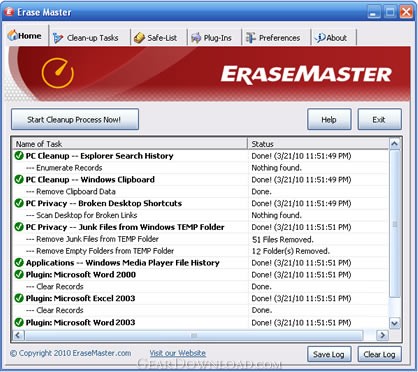This screenshot has height=372, width=418.
Task: Click the Exit button
Action: click(x=379, y=119)
